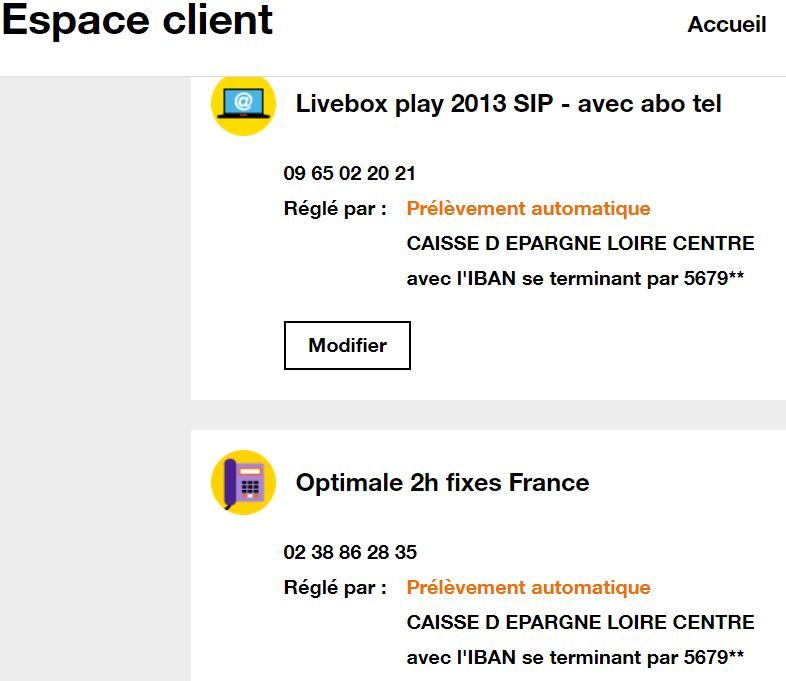Click the Livebox laptop internet icon
Image resolution: width=786 pixels, height=681 pixels.
click(x=243, y=105)
